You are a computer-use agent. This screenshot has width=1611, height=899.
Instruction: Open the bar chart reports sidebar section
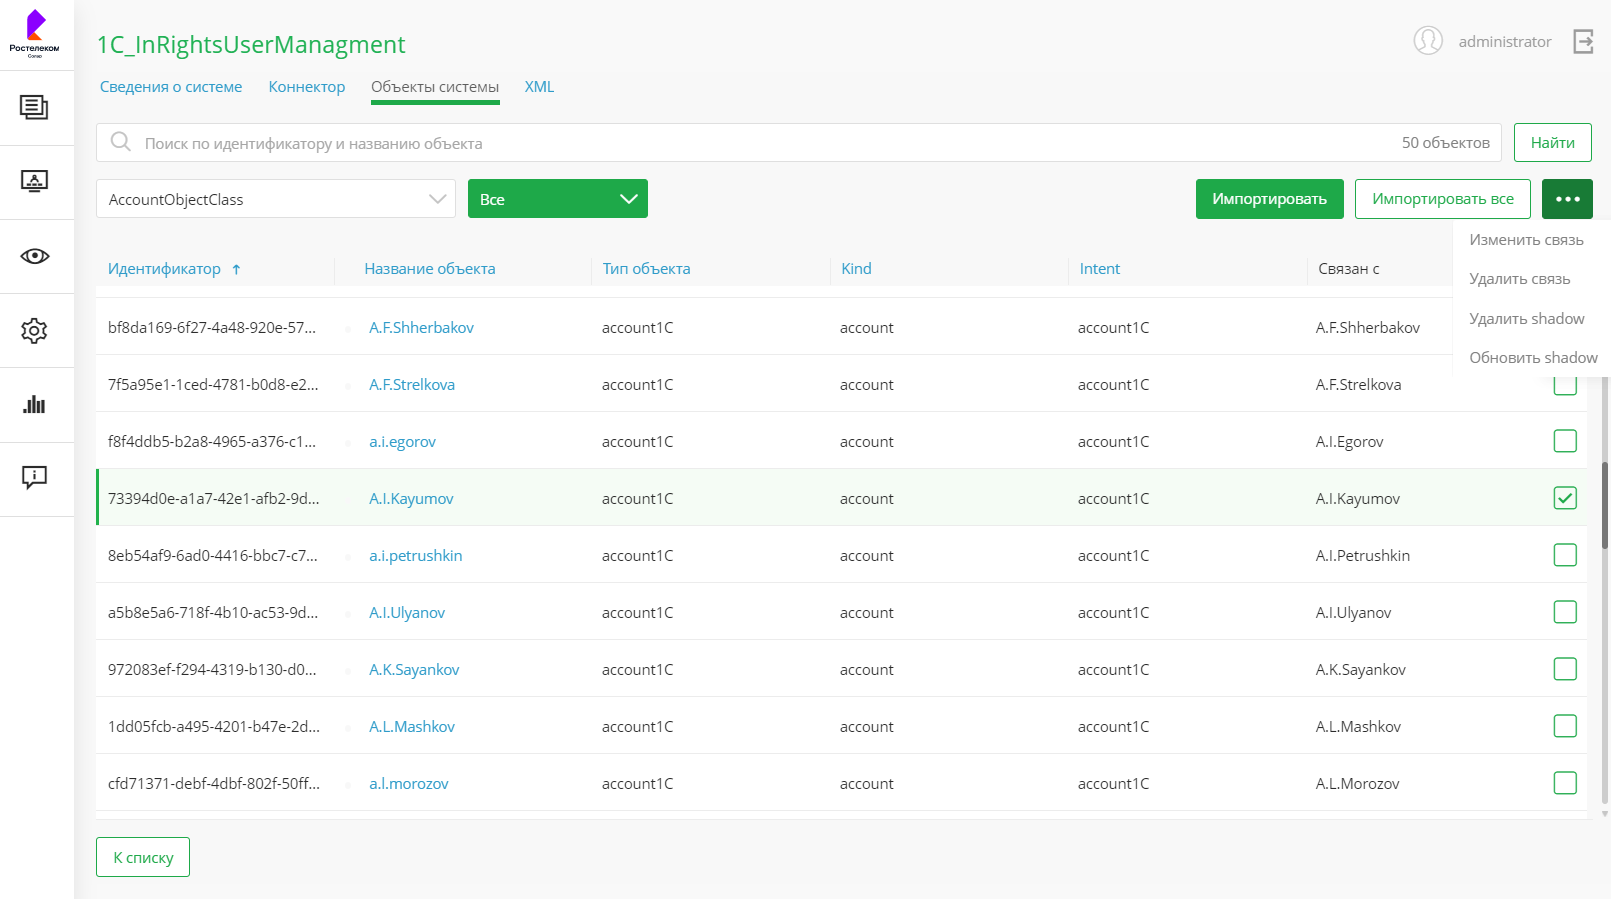(35, 404)
